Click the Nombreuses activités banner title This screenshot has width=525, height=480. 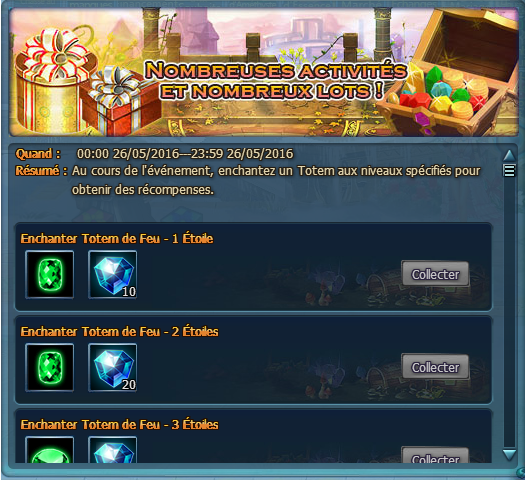(x=275, y=80)
